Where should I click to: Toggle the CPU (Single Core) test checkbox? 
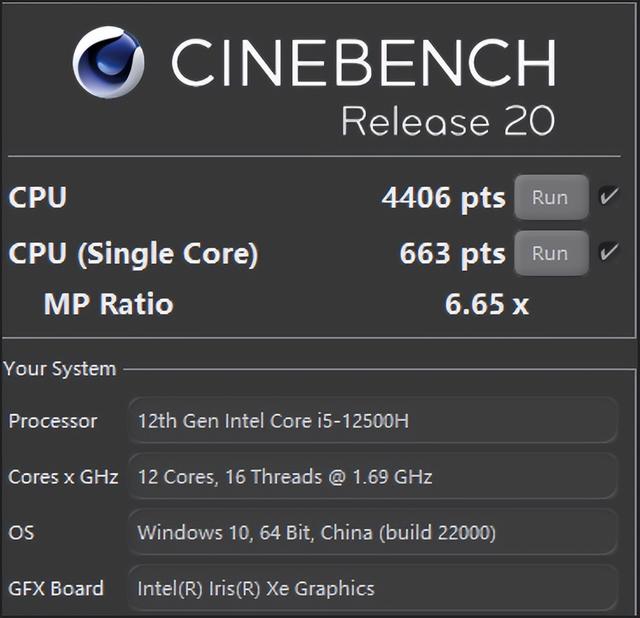coord(609,251)
